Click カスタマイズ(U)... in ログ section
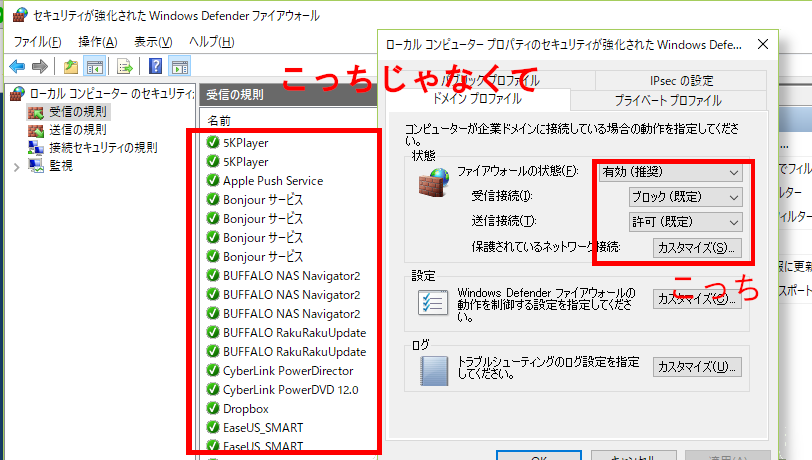 697,367
